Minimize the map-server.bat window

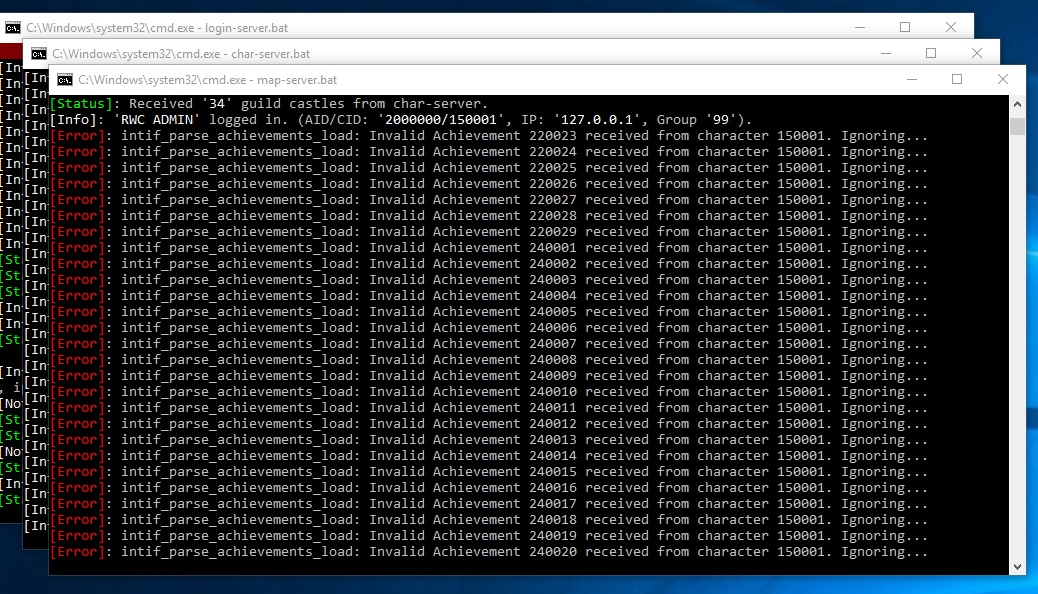(x=912, y=79)
